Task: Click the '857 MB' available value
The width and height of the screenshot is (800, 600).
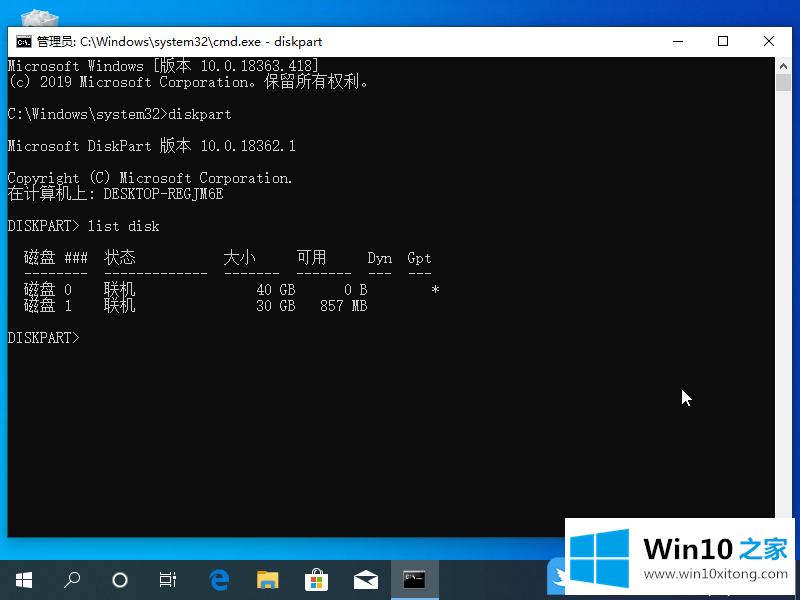Action: tap(344, 306)
